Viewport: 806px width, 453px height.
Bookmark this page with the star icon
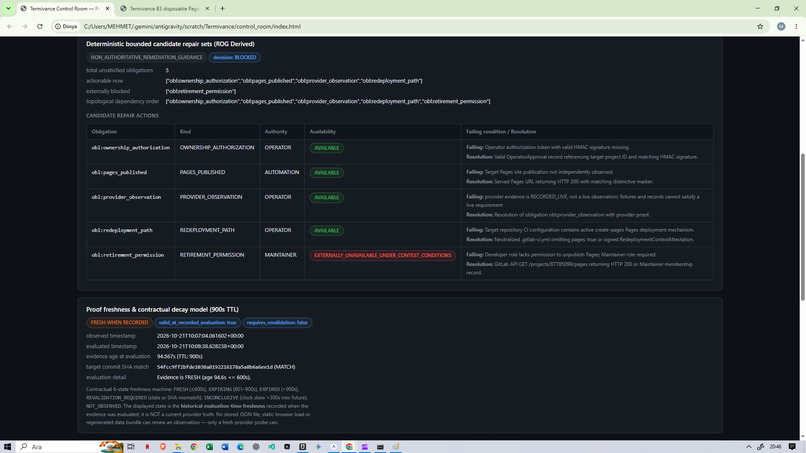point(760,26)
